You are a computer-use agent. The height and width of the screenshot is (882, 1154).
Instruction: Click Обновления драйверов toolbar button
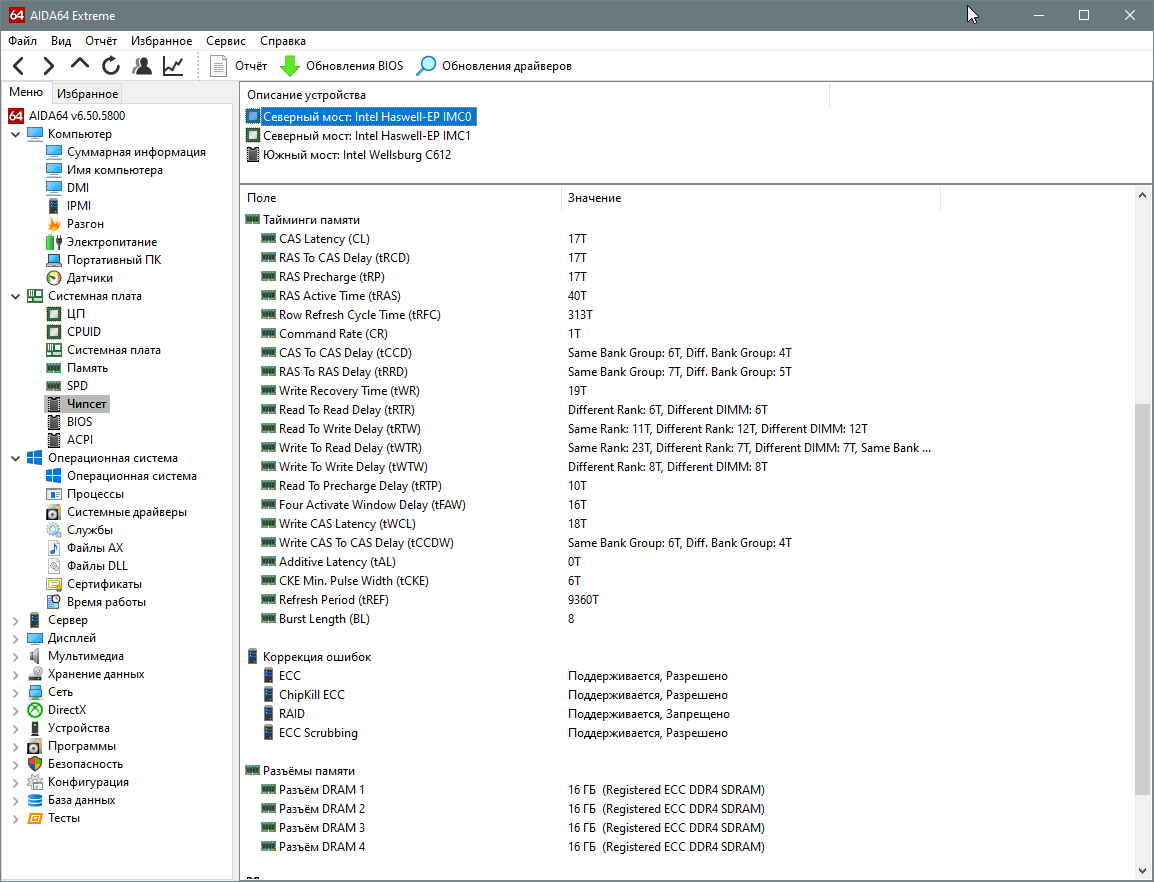494,66
